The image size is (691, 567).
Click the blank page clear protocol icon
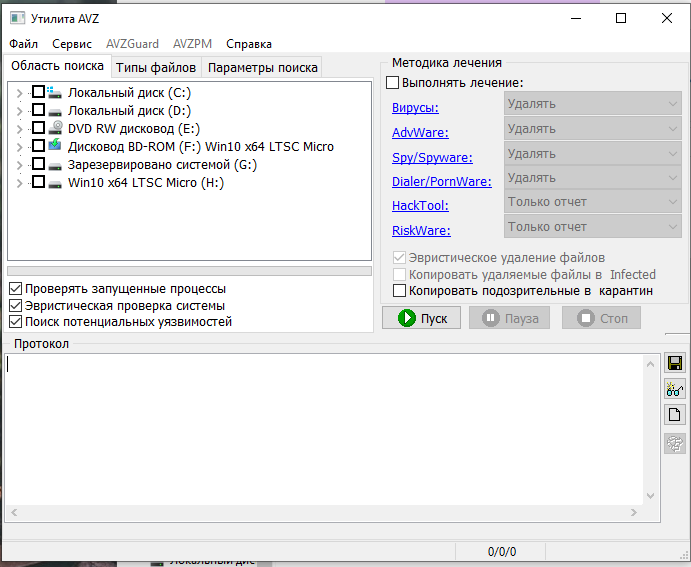click(x=675, y=415)
